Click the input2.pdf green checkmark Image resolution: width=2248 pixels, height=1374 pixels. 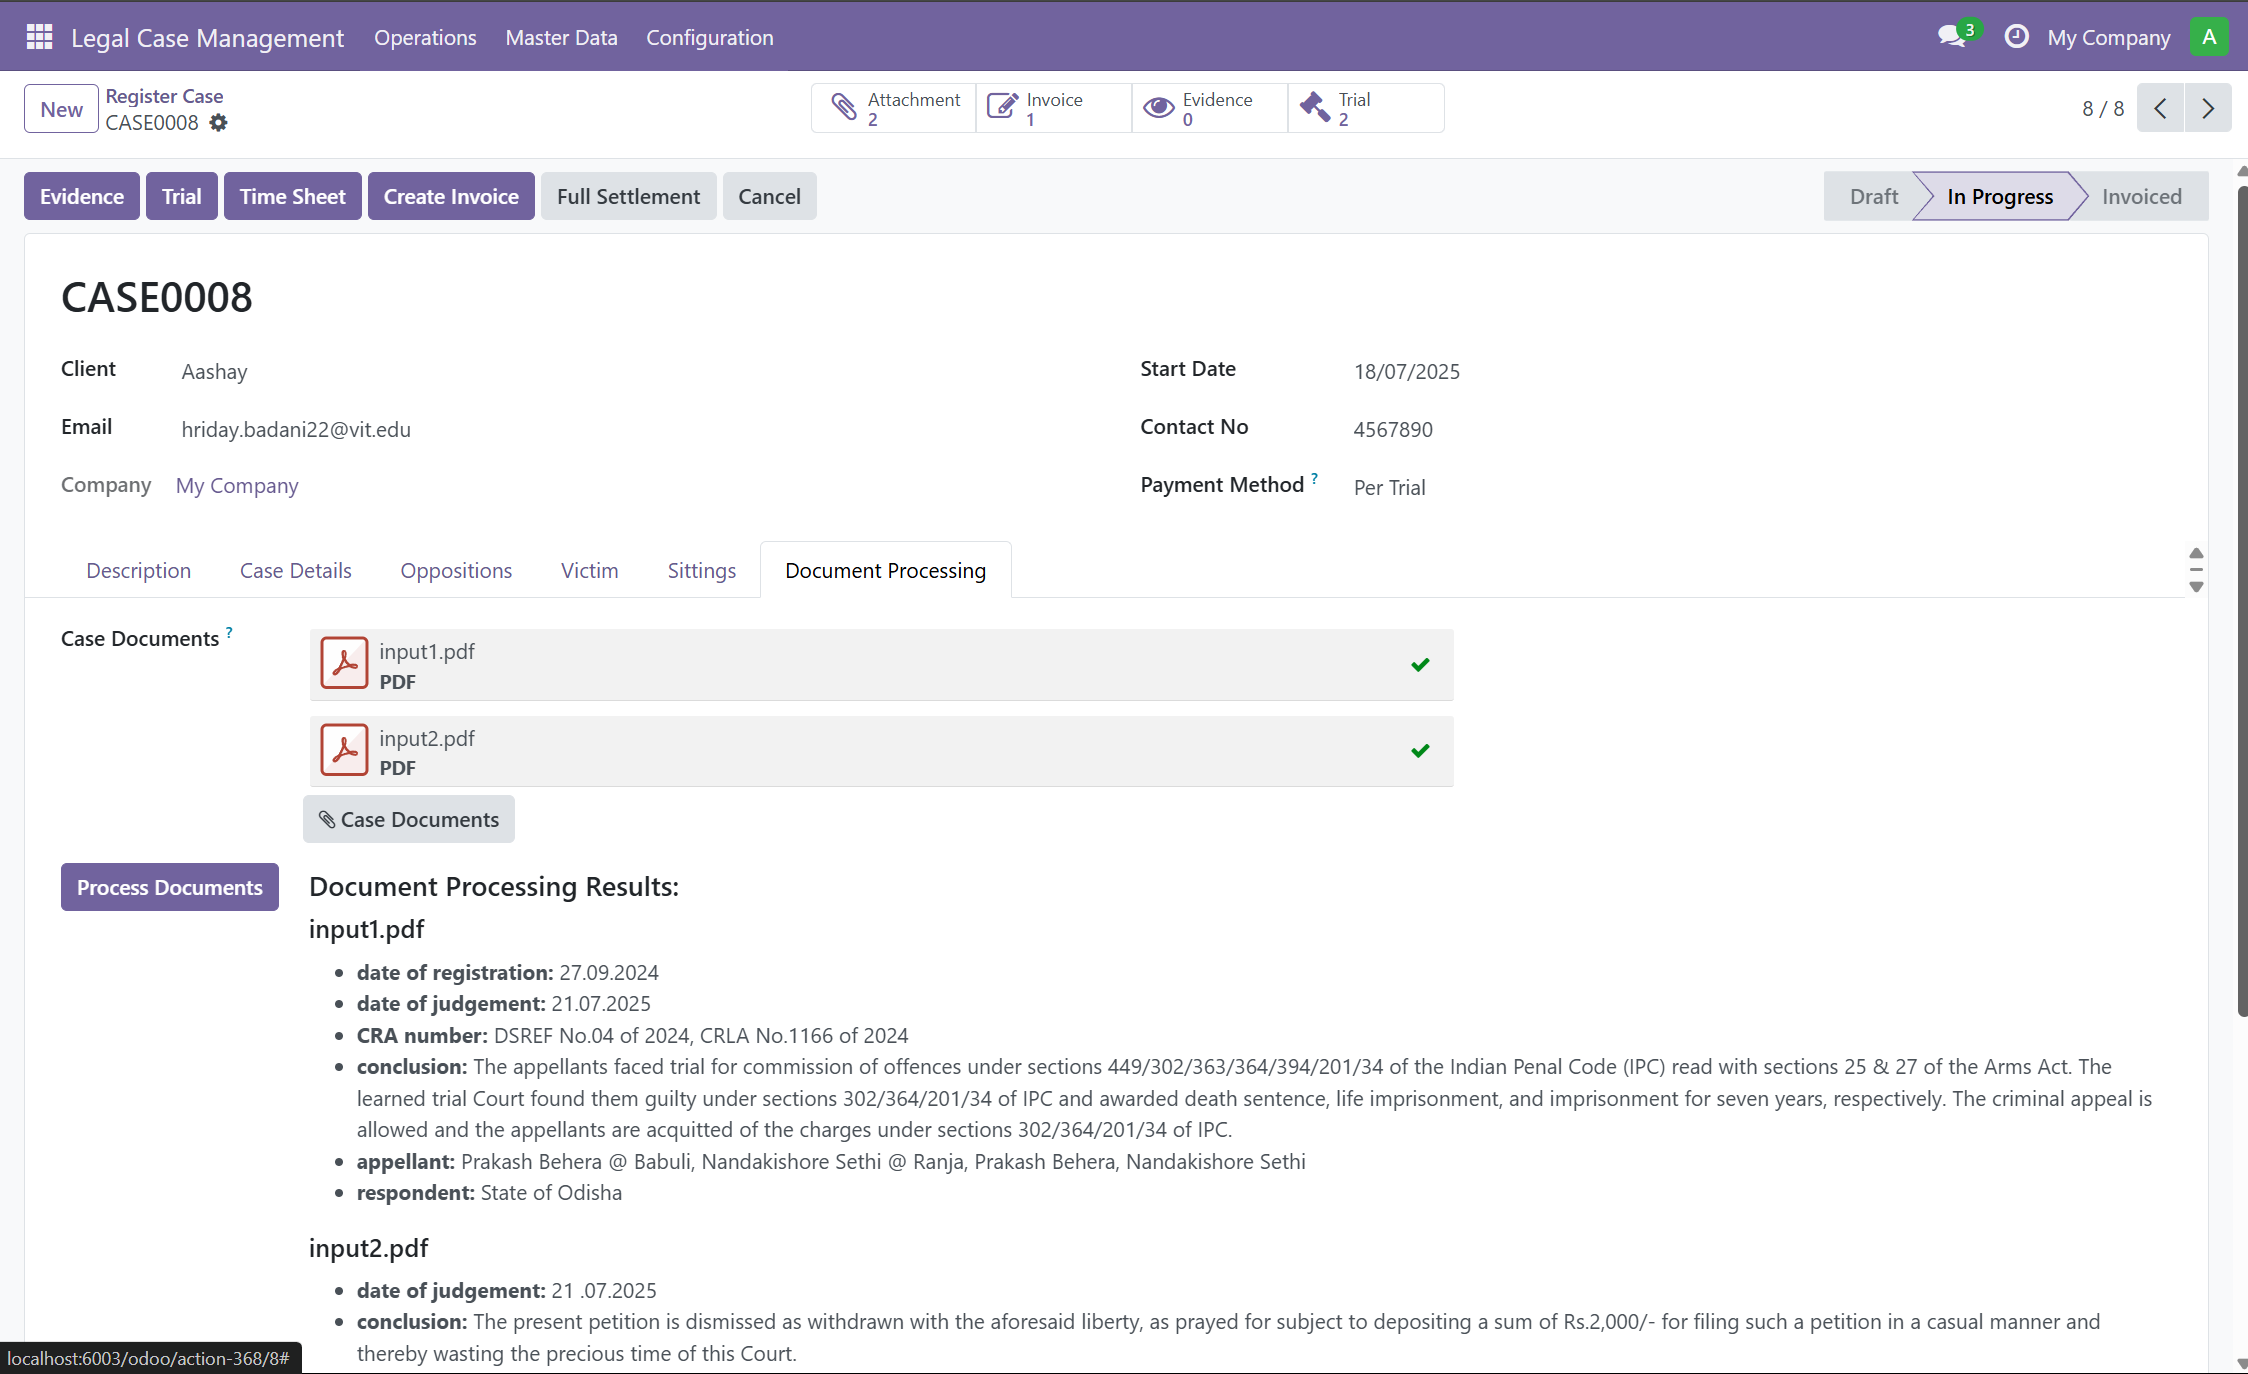1420,751
